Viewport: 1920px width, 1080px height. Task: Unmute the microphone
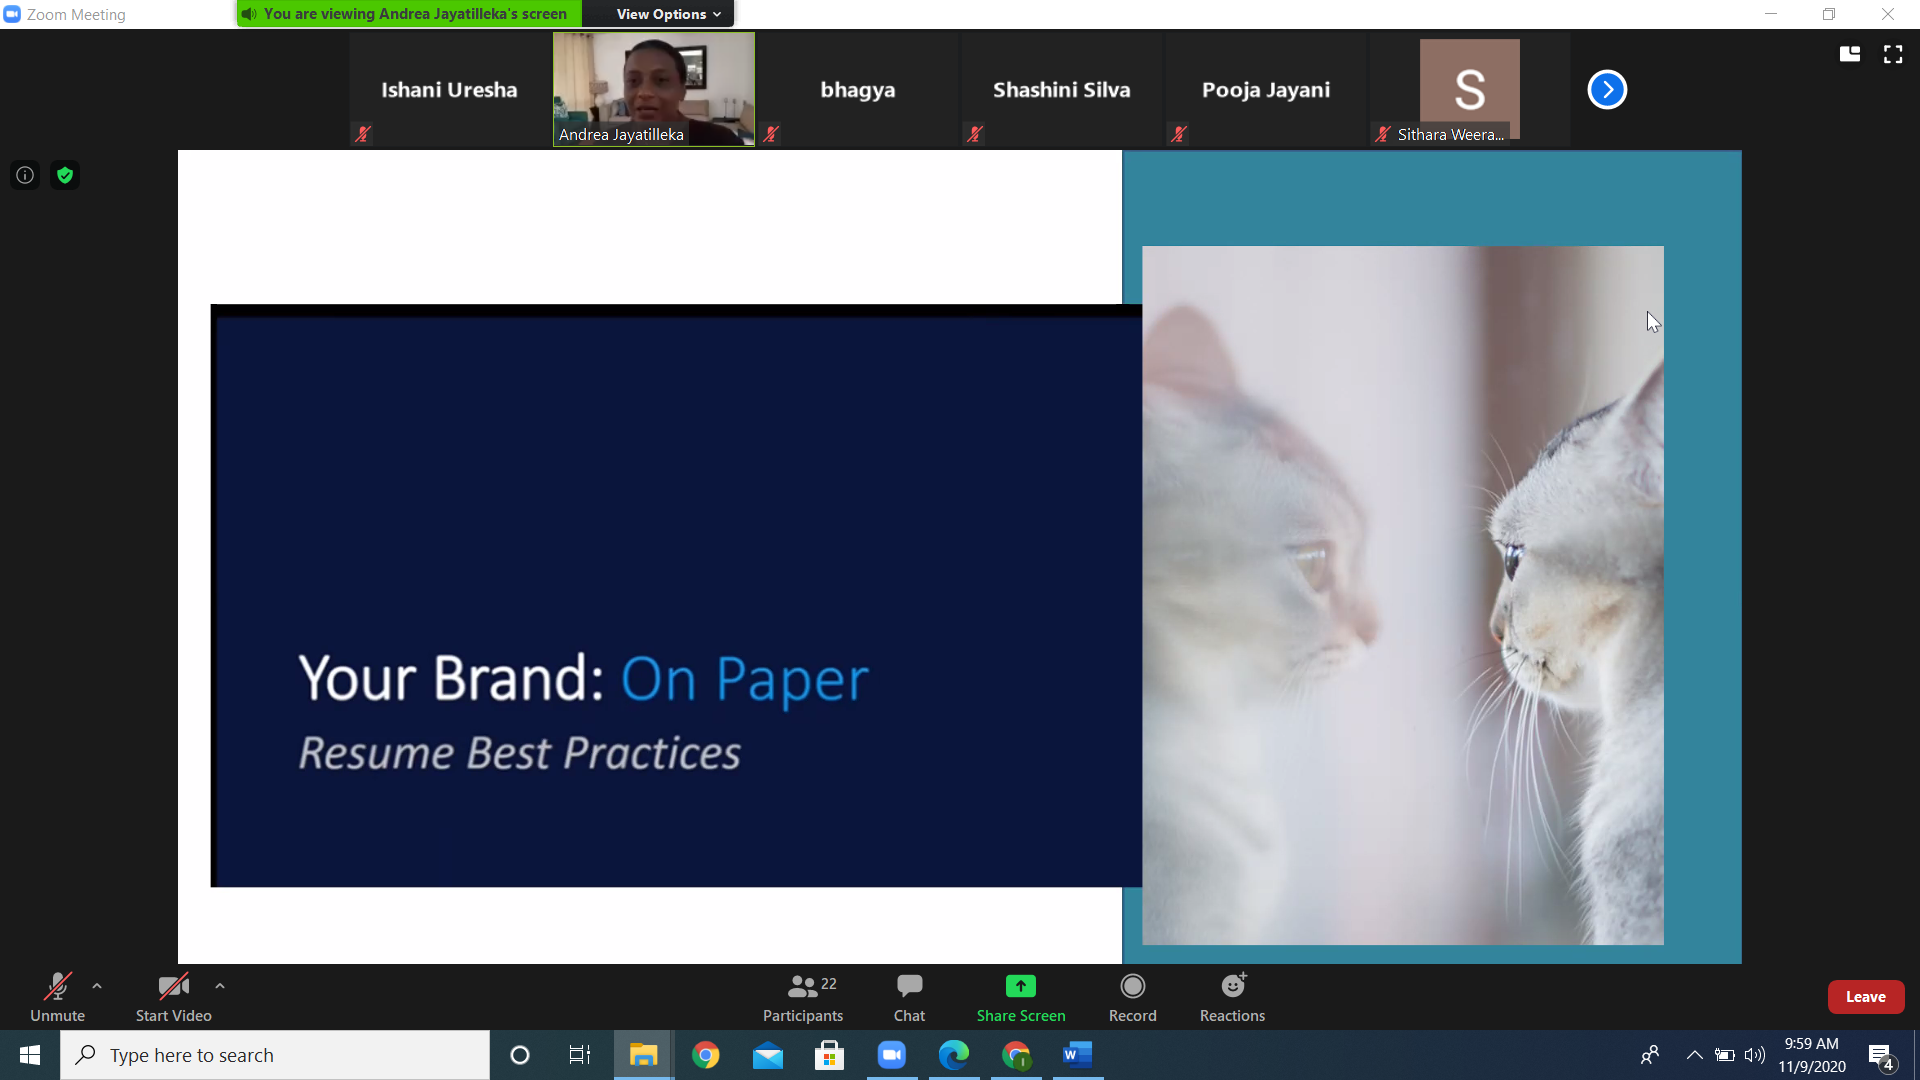click(57, 997)
